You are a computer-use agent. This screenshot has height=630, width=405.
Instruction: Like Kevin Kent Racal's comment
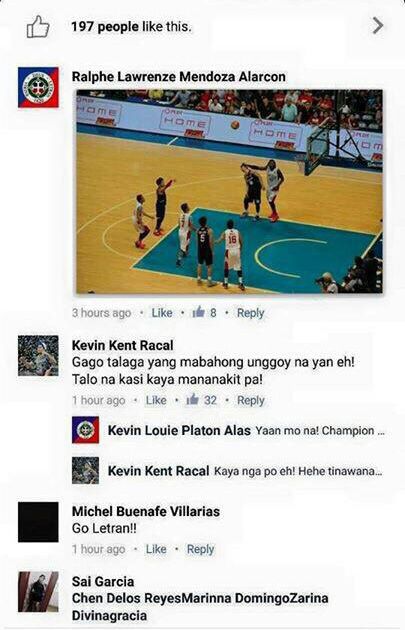click(156, 400)
